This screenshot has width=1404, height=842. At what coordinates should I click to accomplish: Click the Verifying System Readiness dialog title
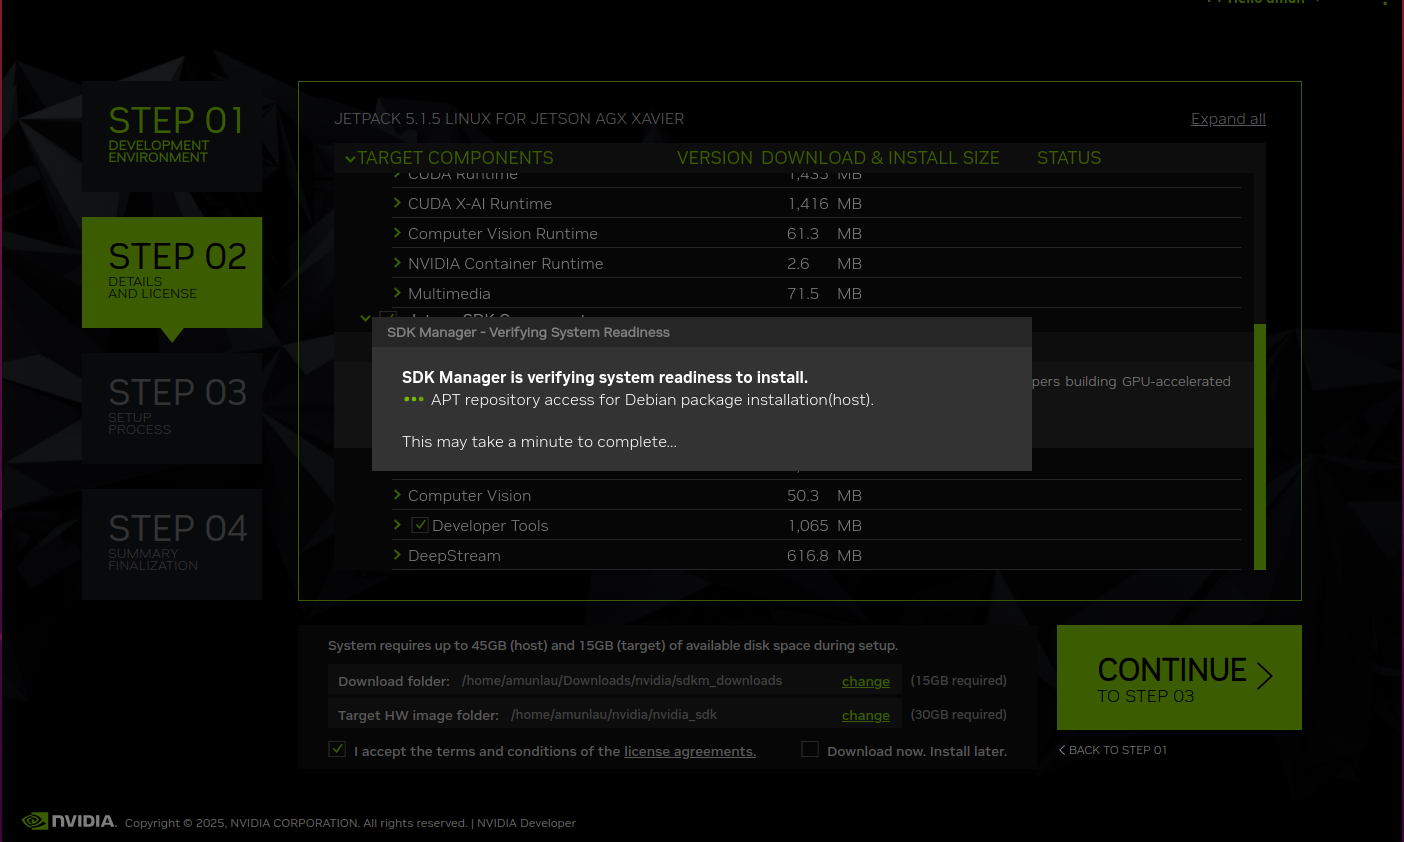[529, 332]
